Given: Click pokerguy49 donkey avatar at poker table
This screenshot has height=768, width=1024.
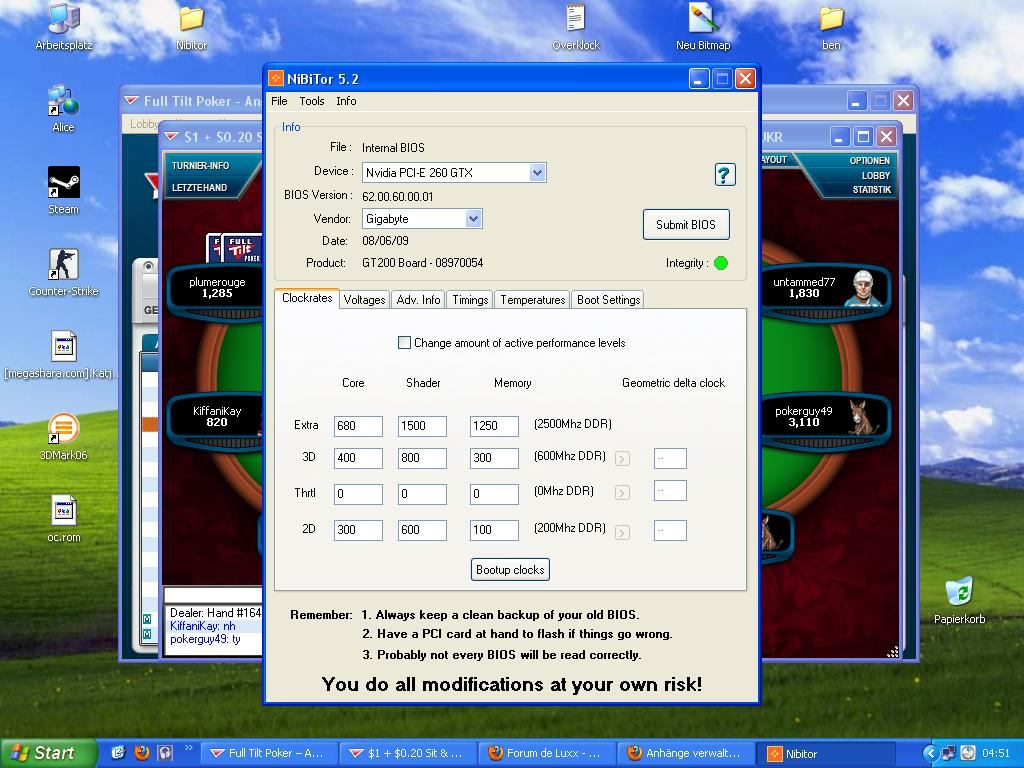Looking at the screenshot, I should pos(863,418).
